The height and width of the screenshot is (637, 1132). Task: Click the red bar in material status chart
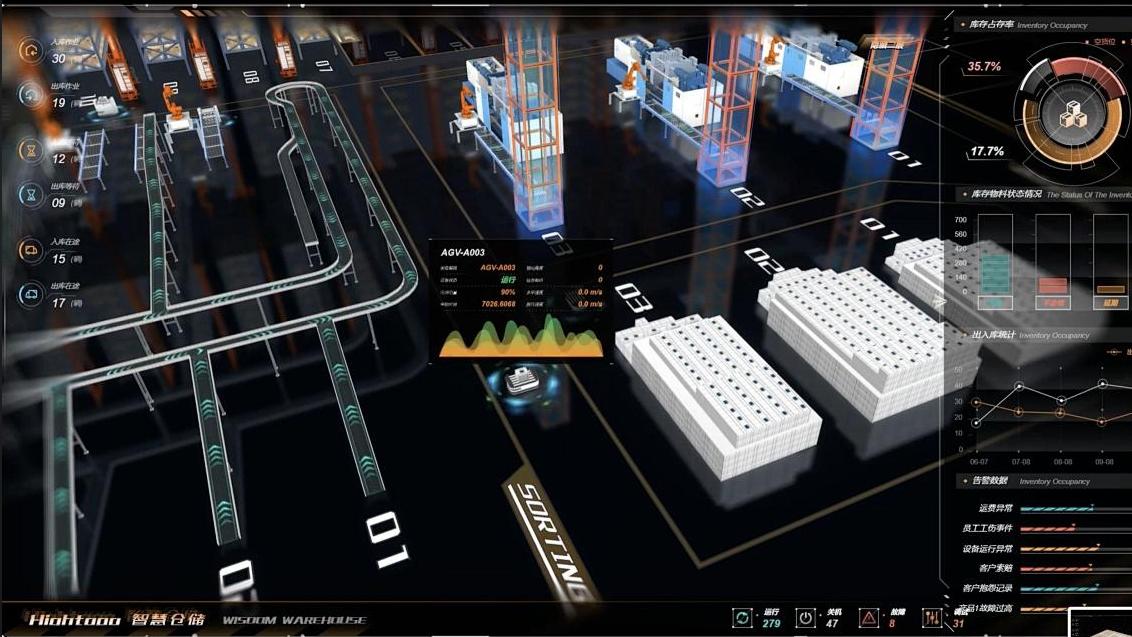1053,286
